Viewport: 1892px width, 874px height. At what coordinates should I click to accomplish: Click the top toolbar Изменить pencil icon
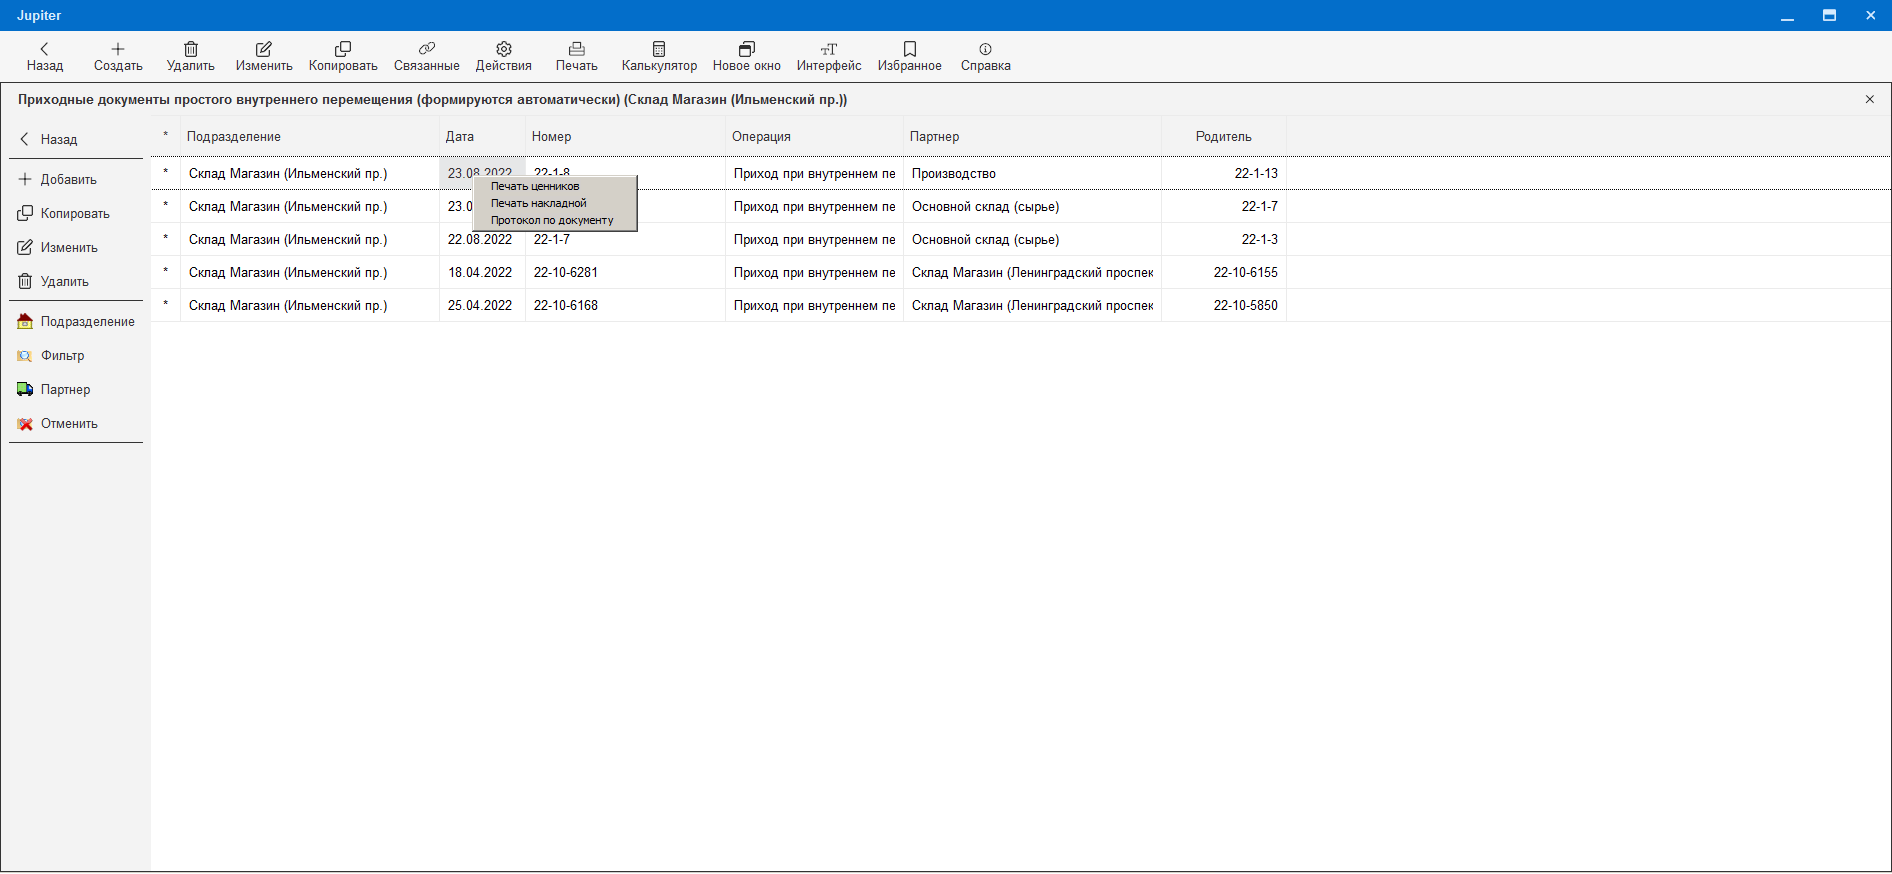(x=264, y=49)
